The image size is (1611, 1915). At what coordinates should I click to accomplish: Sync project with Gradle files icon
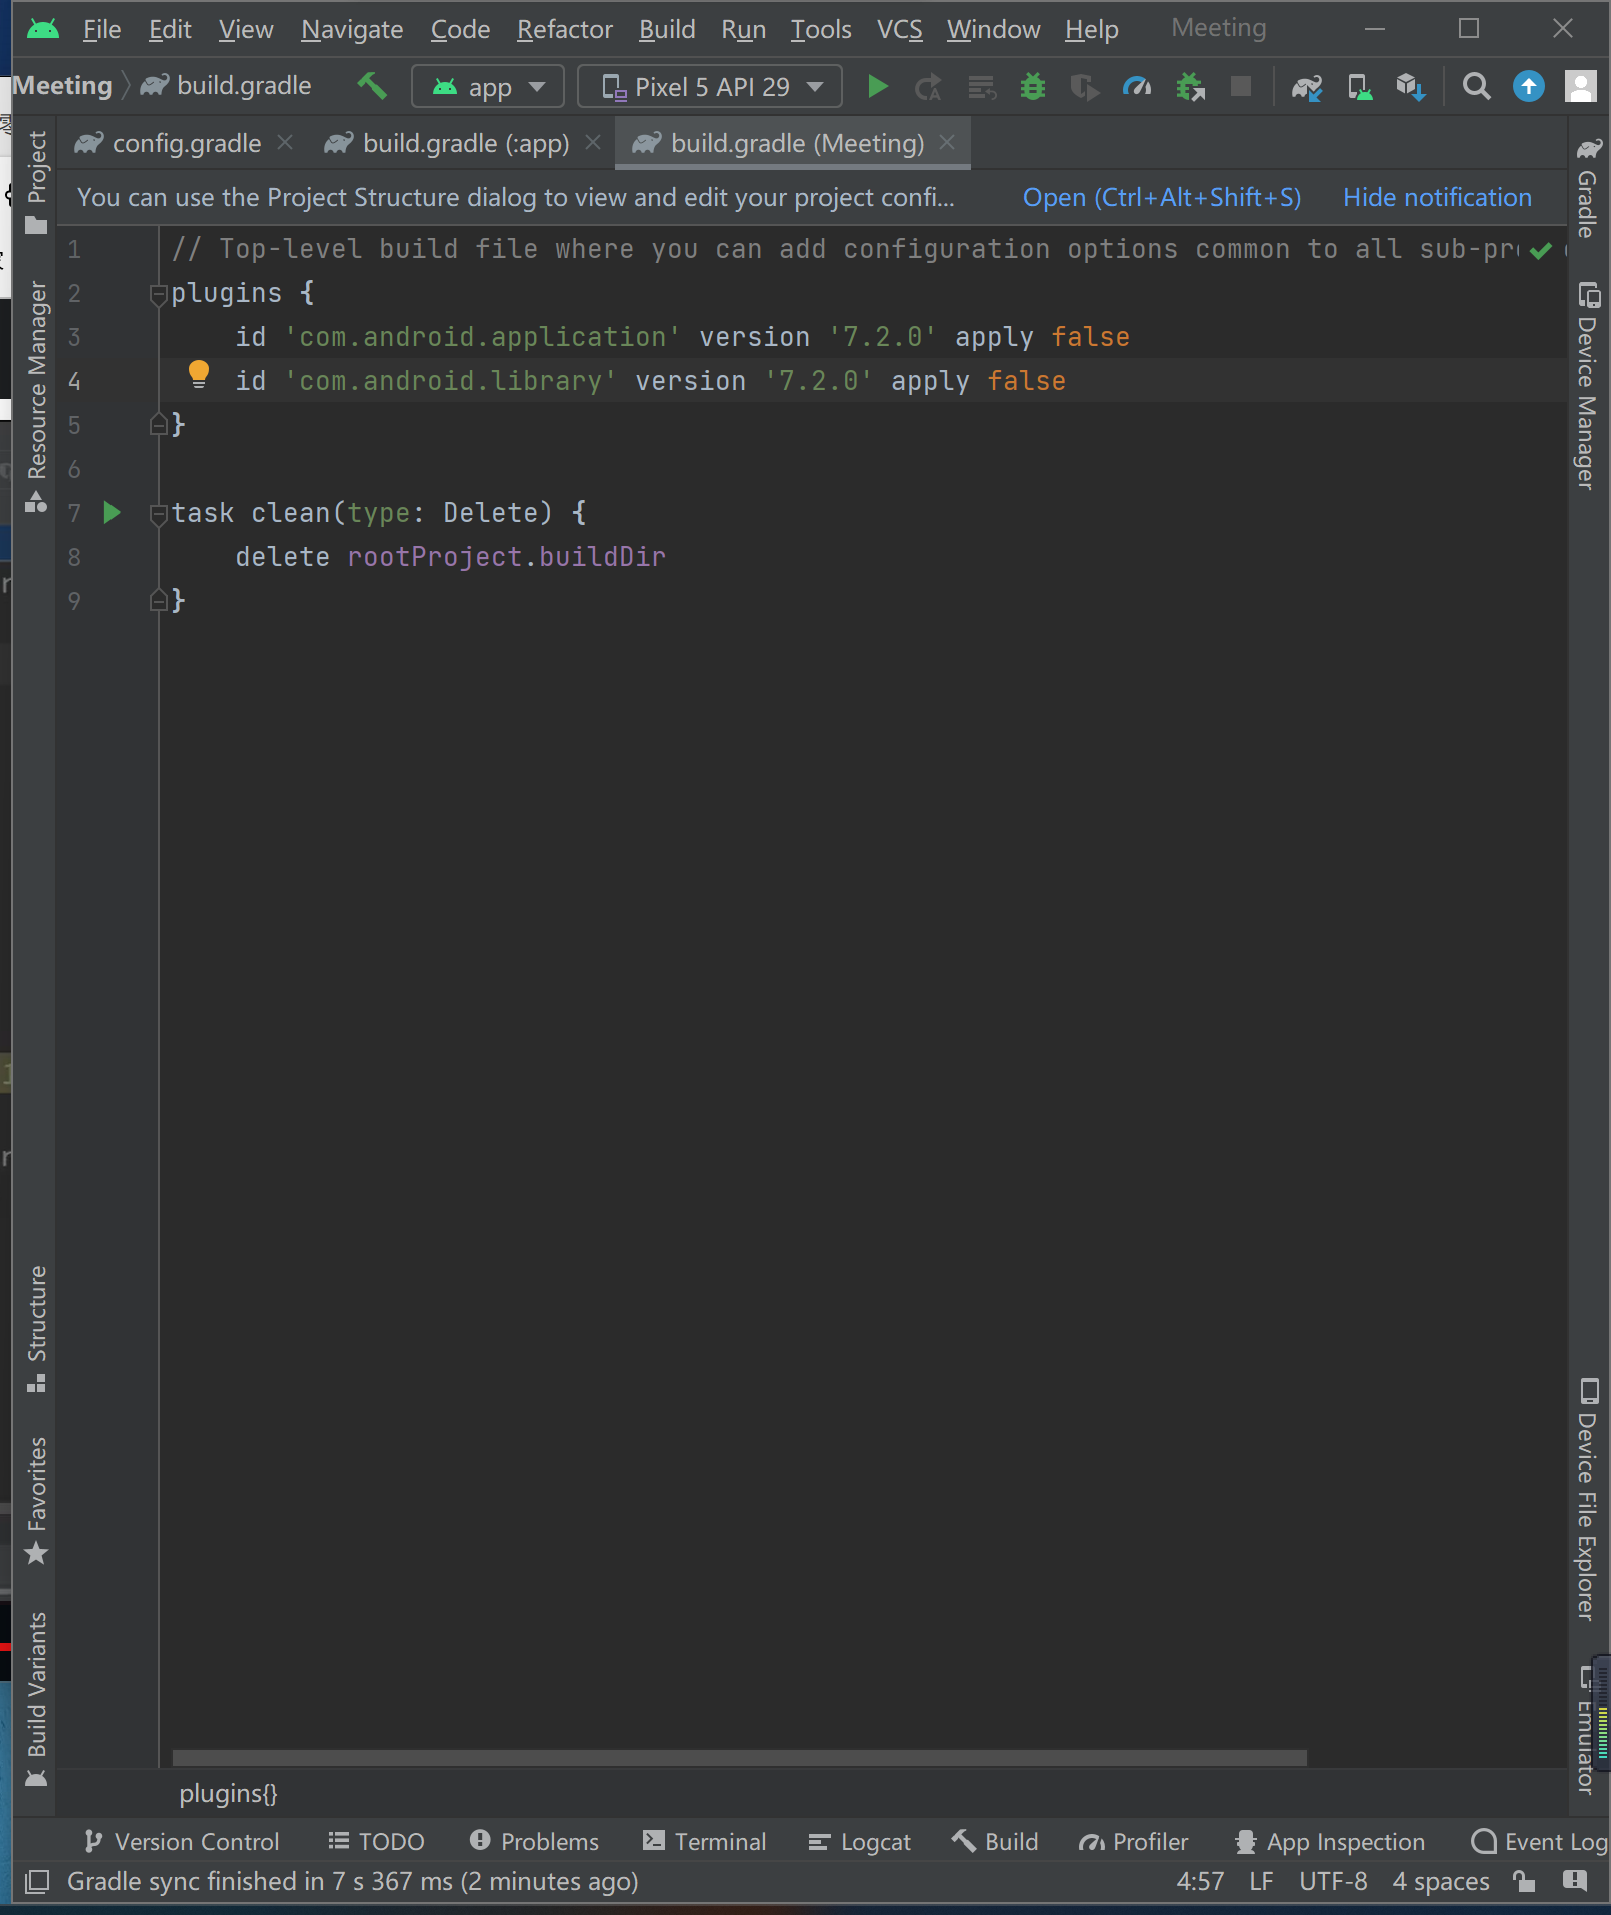coord(1307,87)
